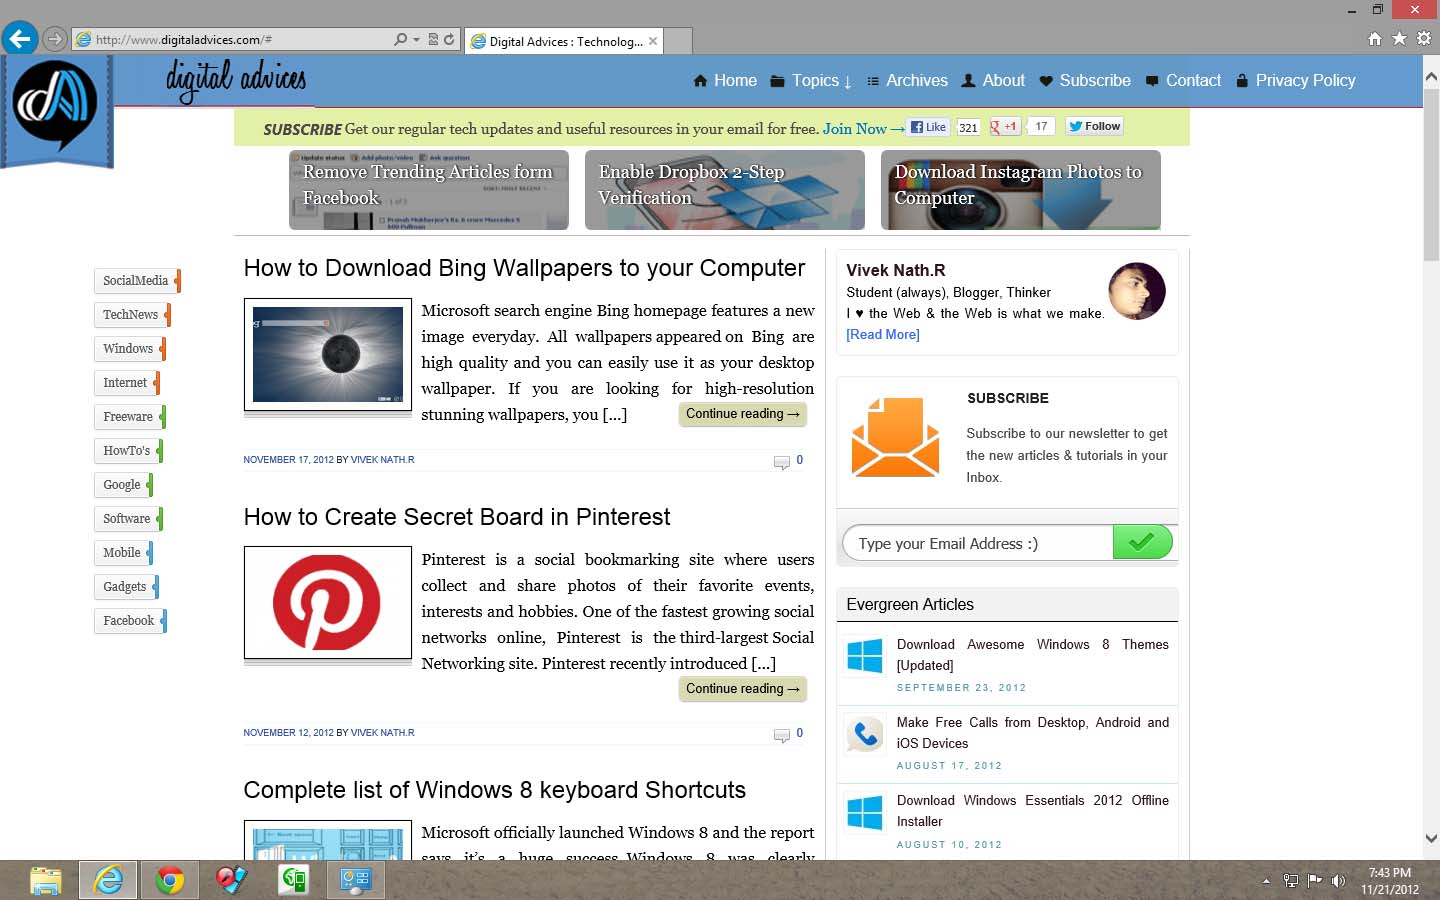Select the SocialMedia category tag
Viewport: 1440px width, 900px height.
tap(137, 281)
